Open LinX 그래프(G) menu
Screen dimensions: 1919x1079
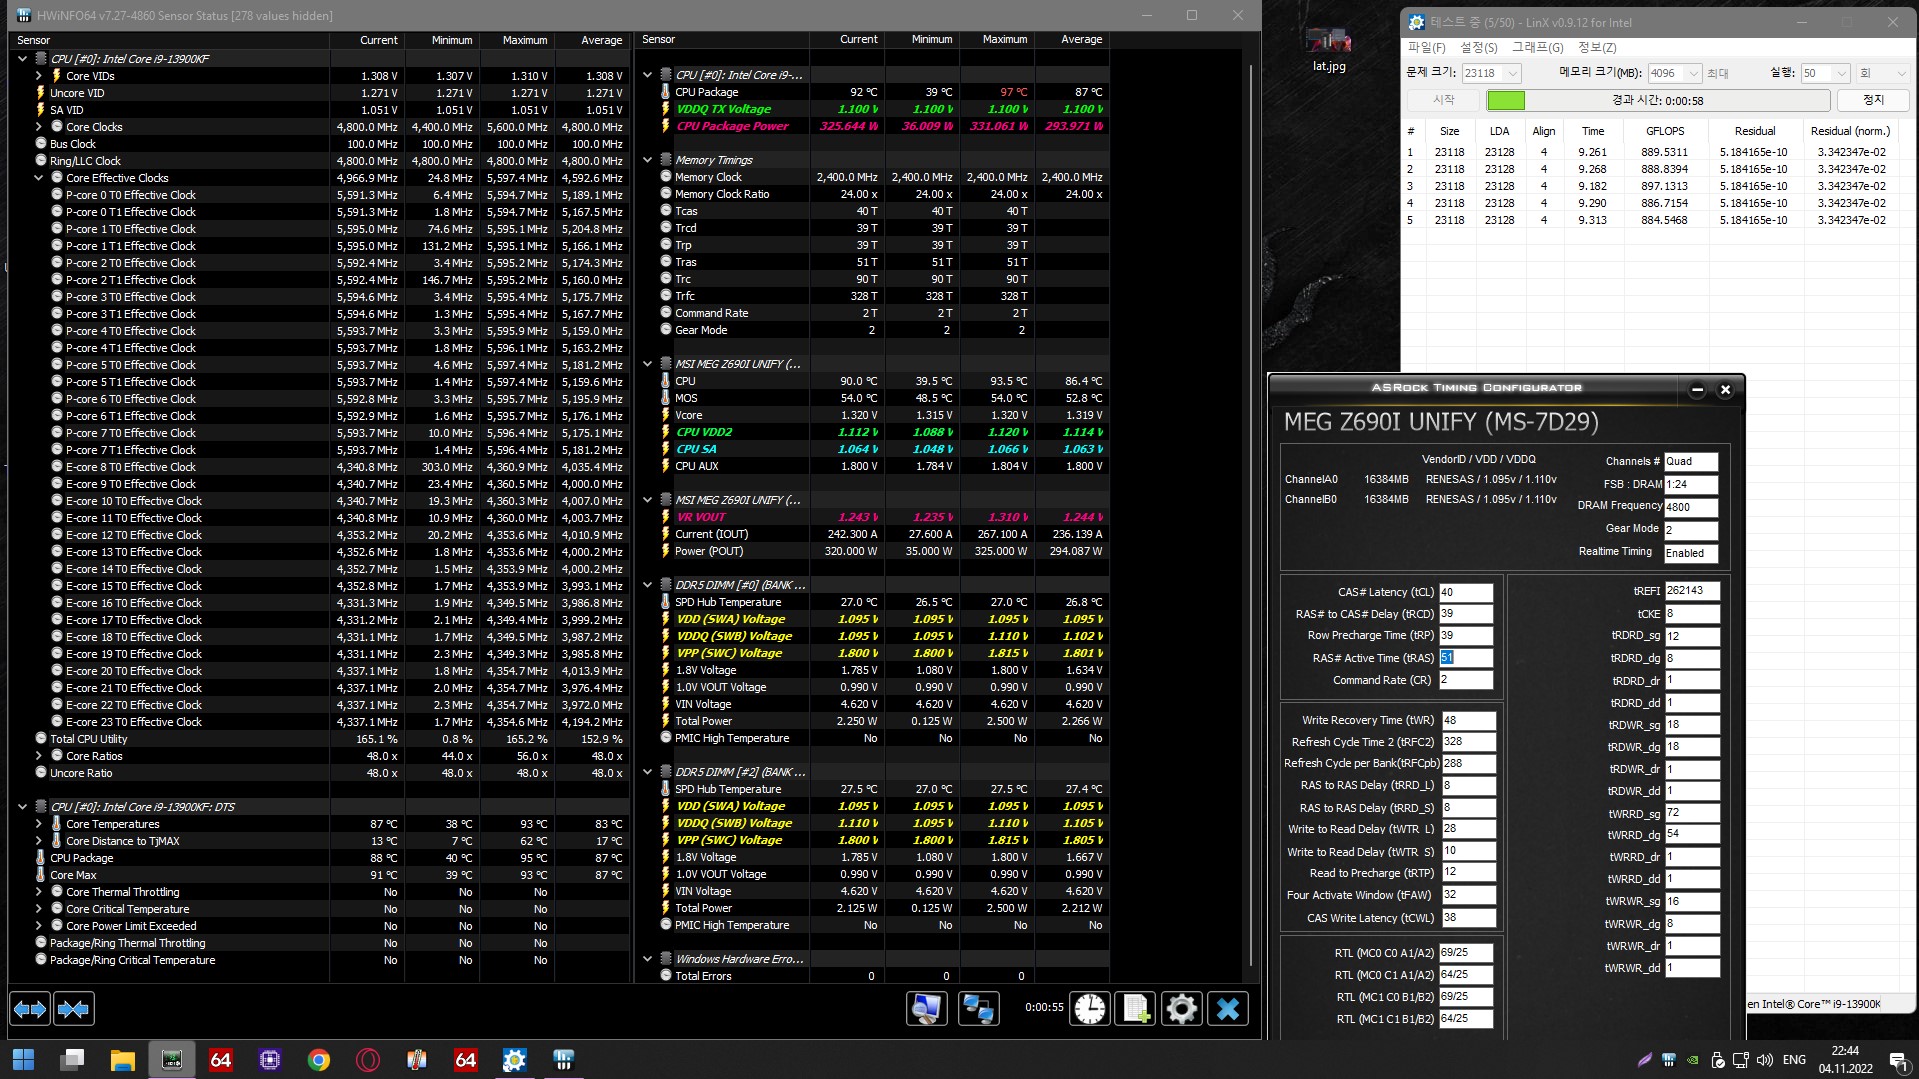pos(1538,48)
